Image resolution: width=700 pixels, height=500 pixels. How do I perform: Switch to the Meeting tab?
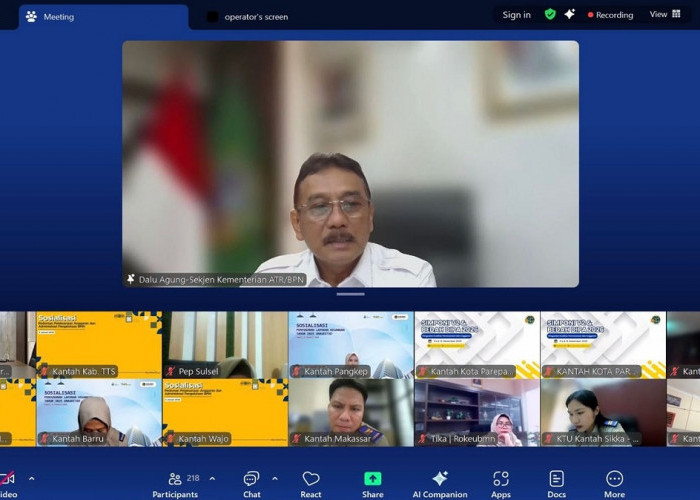58,17
